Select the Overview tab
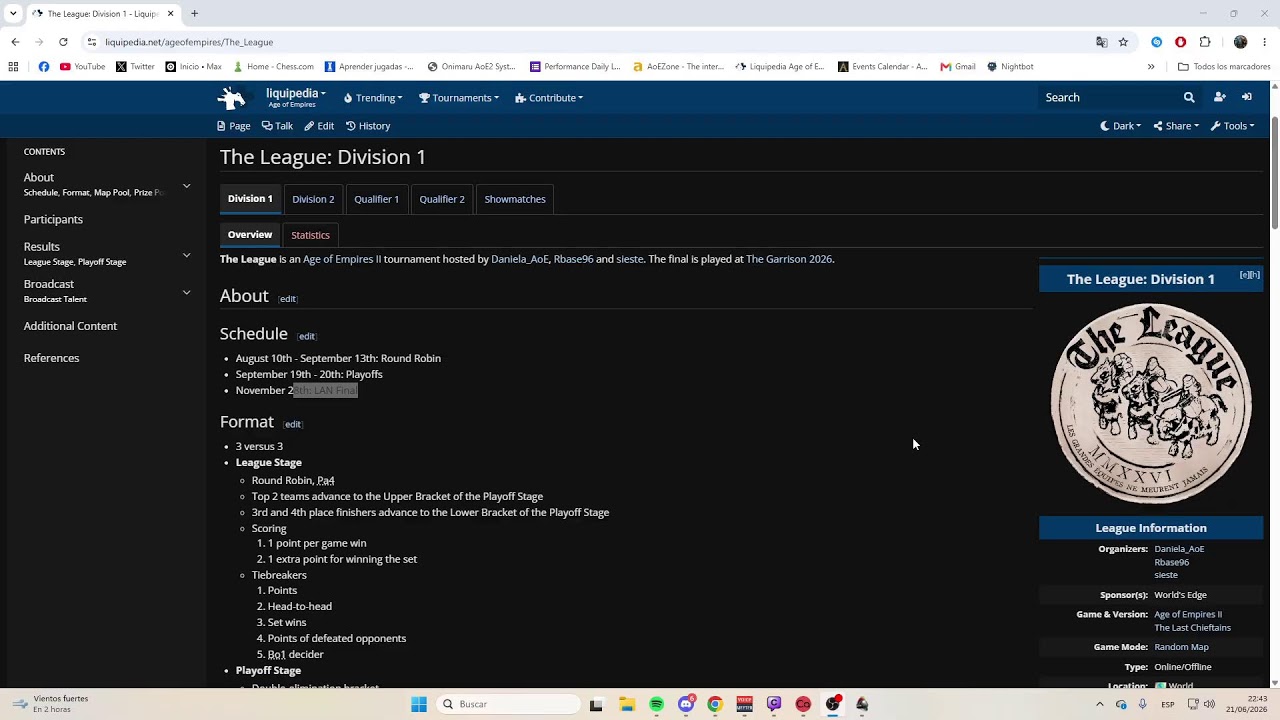Image resolution: width=1280 pixels, height=720 pixels. pos(250,235)
